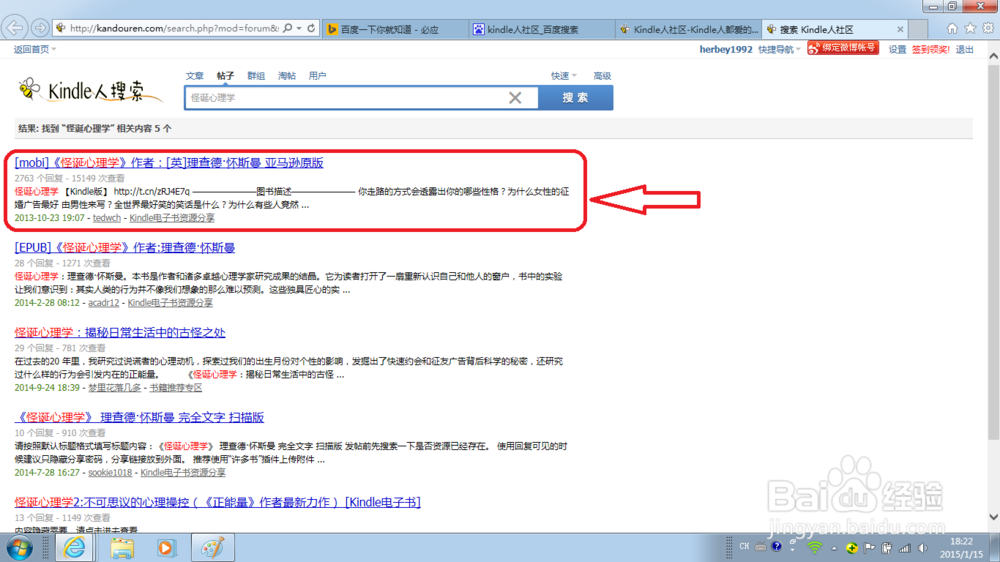Image resolution: width=1000 pixels, height=562 pixels.
Task: Open the browser Tools gear icon
Action: [x=988, y=29]
